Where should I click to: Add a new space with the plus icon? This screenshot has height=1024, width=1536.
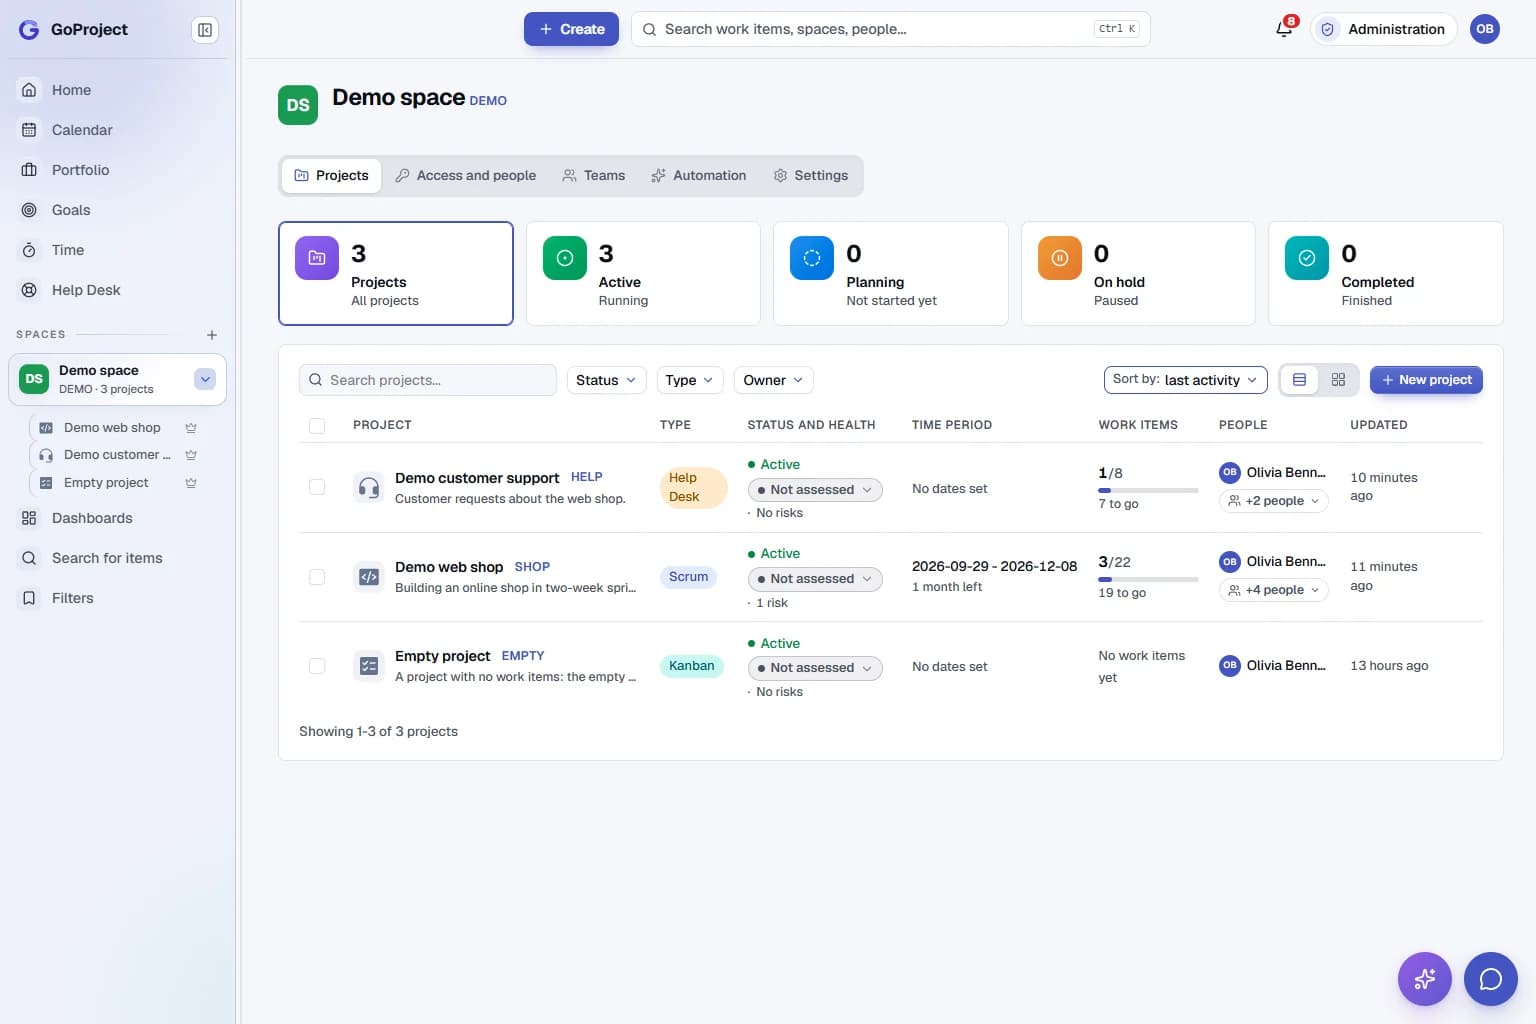[x=212, y=335]
